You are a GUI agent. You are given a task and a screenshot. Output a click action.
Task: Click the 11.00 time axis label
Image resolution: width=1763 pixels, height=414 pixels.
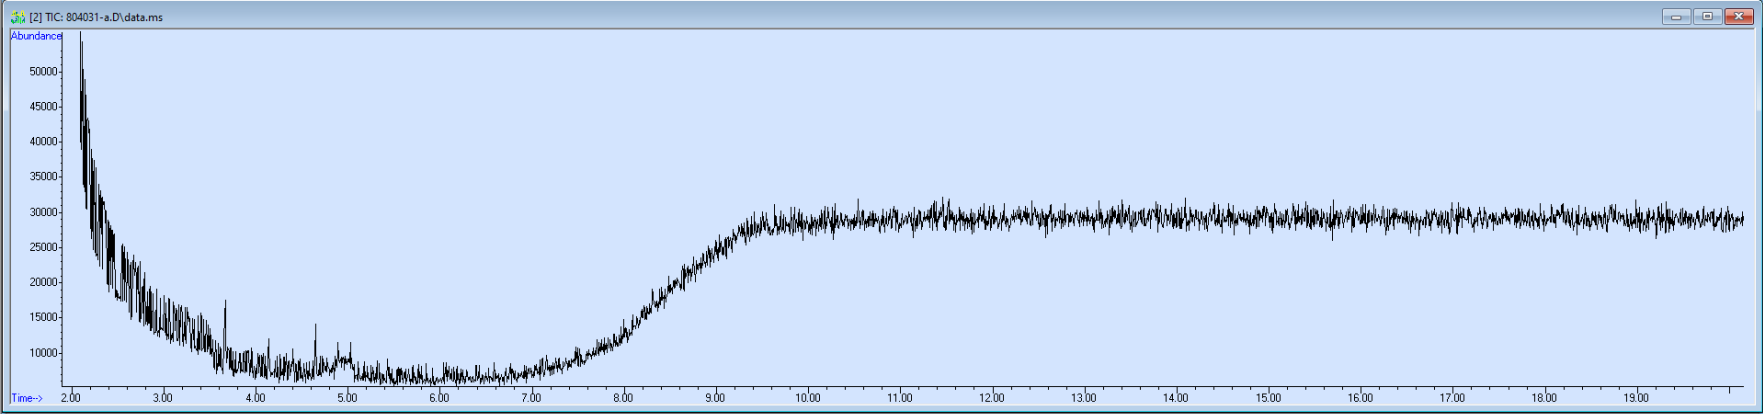pyautogui.click(x=900, y=398)
